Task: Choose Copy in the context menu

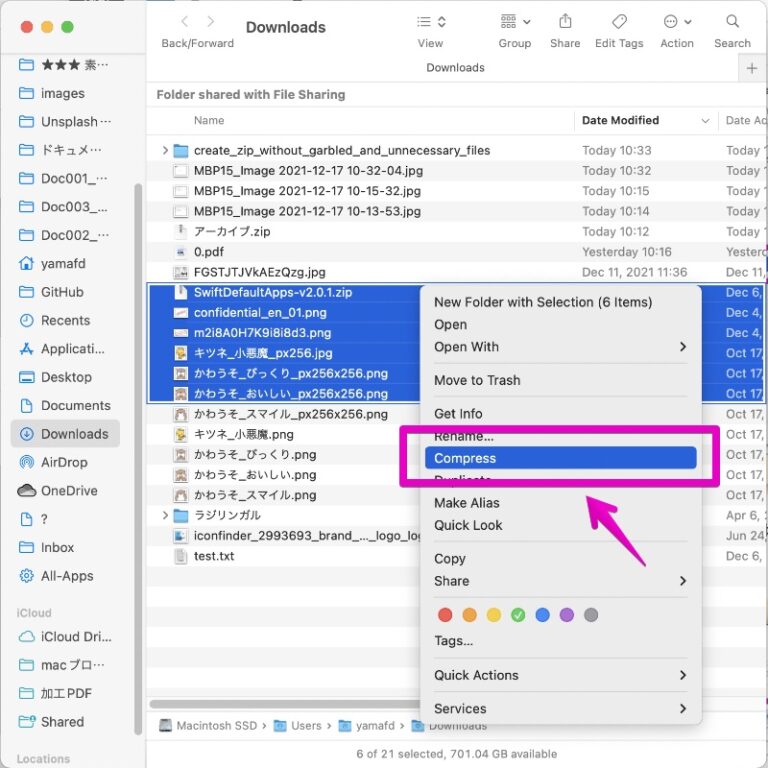Action: 560,559
